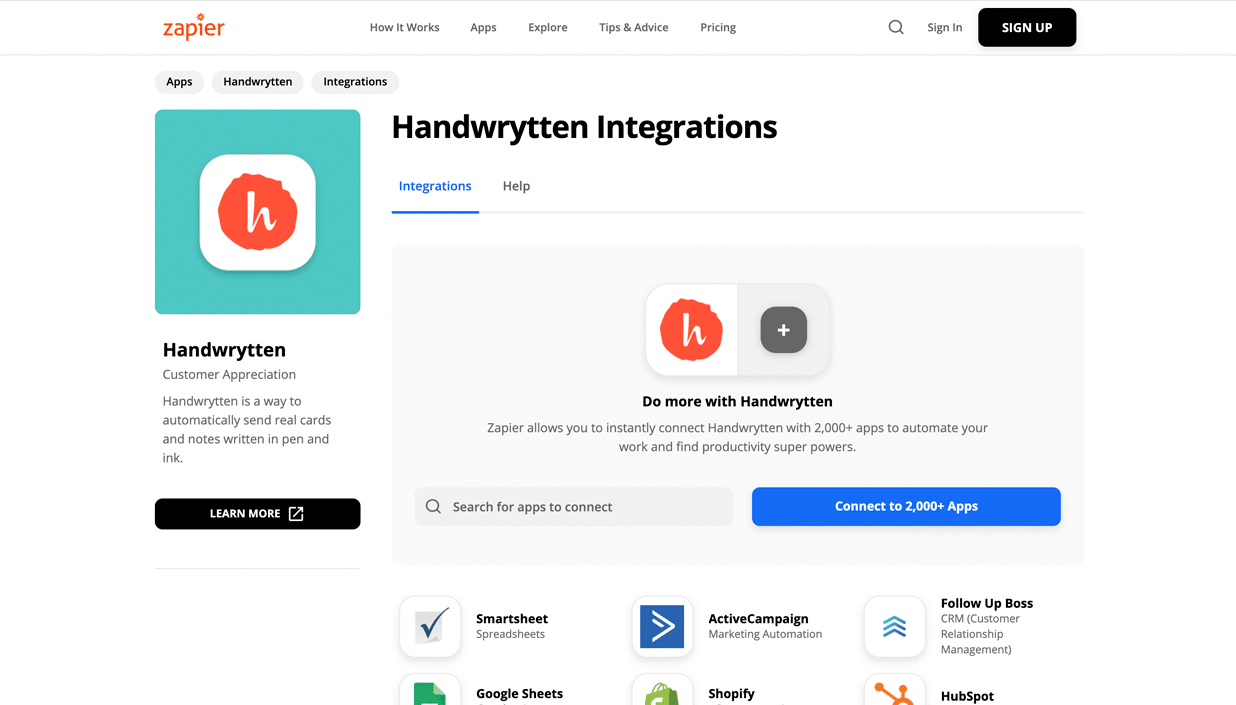
Task: Click the Sign In link
Action: click(944, 27)
